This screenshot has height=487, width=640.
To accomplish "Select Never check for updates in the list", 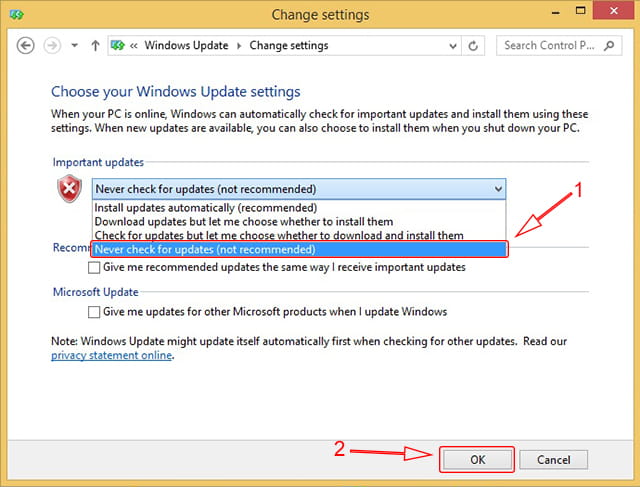I will 299,249.
